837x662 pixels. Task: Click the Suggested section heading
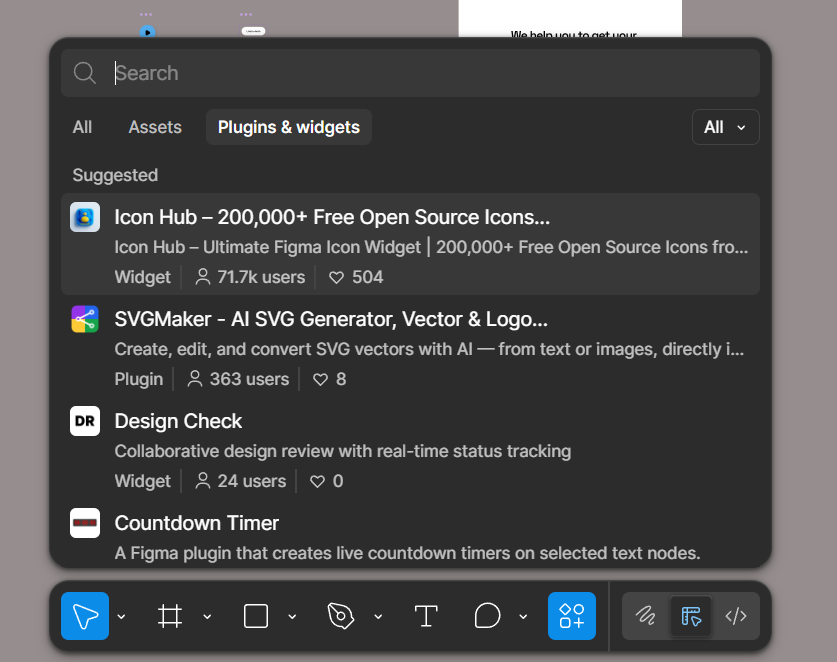tap(115, 175)
